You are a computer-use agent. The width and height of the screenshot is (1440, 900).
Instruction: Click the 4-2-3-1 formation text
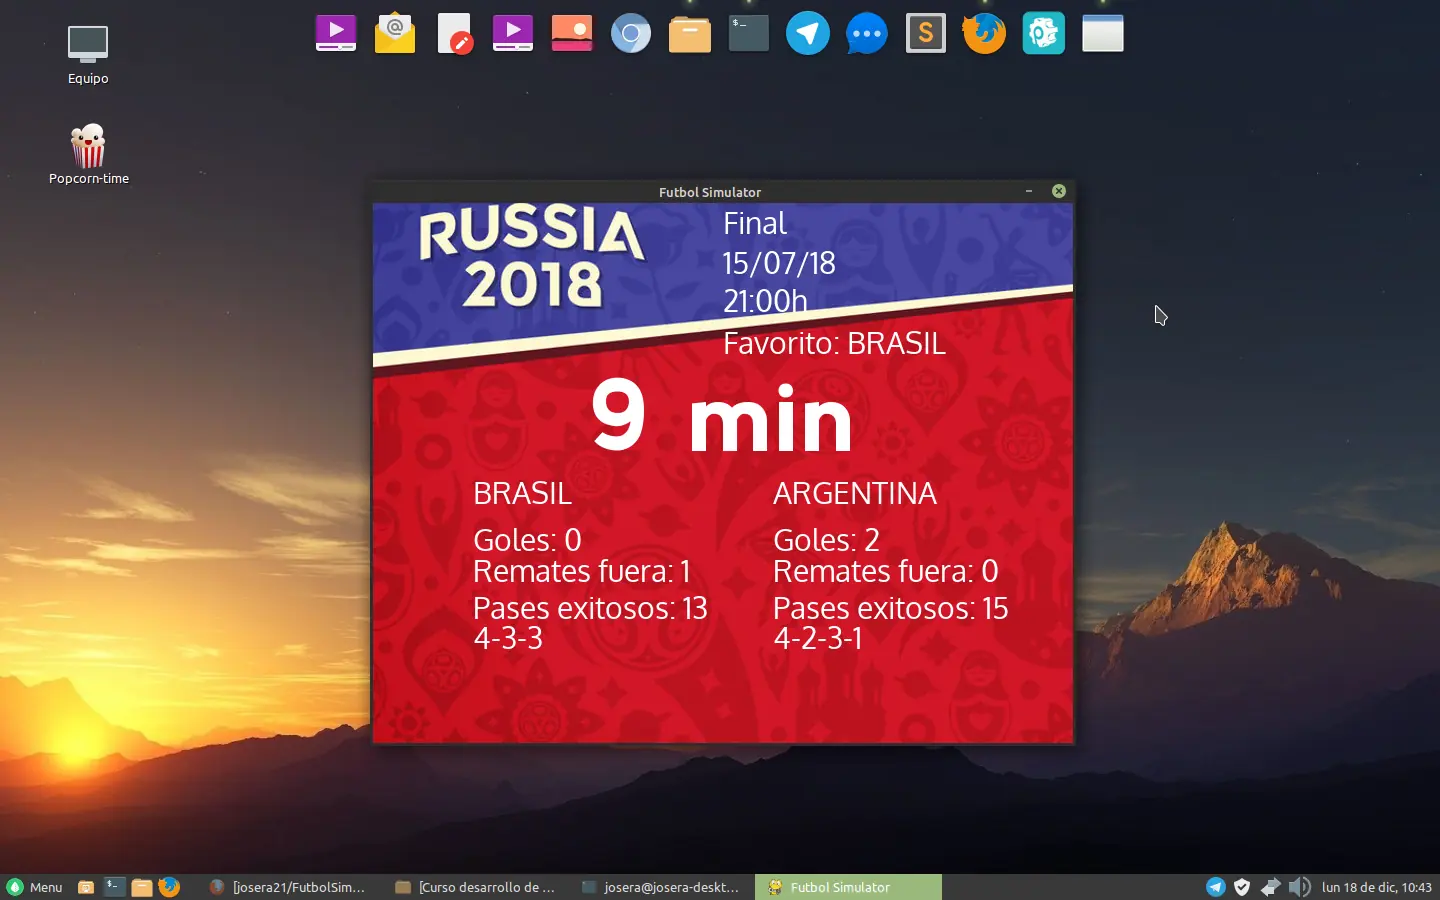[818, 638]
